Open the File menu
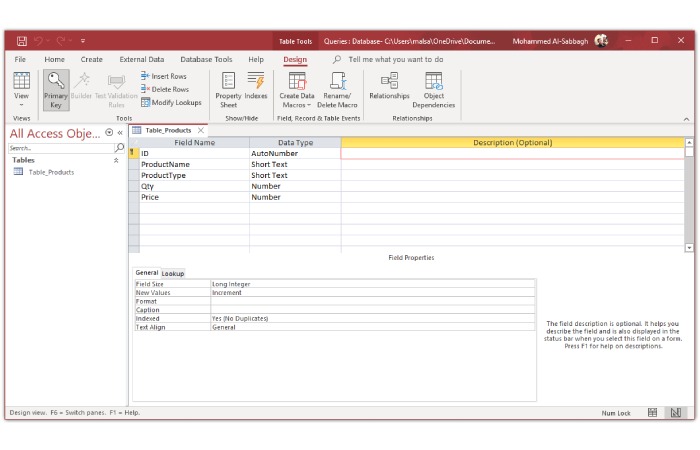 point(20,59)
